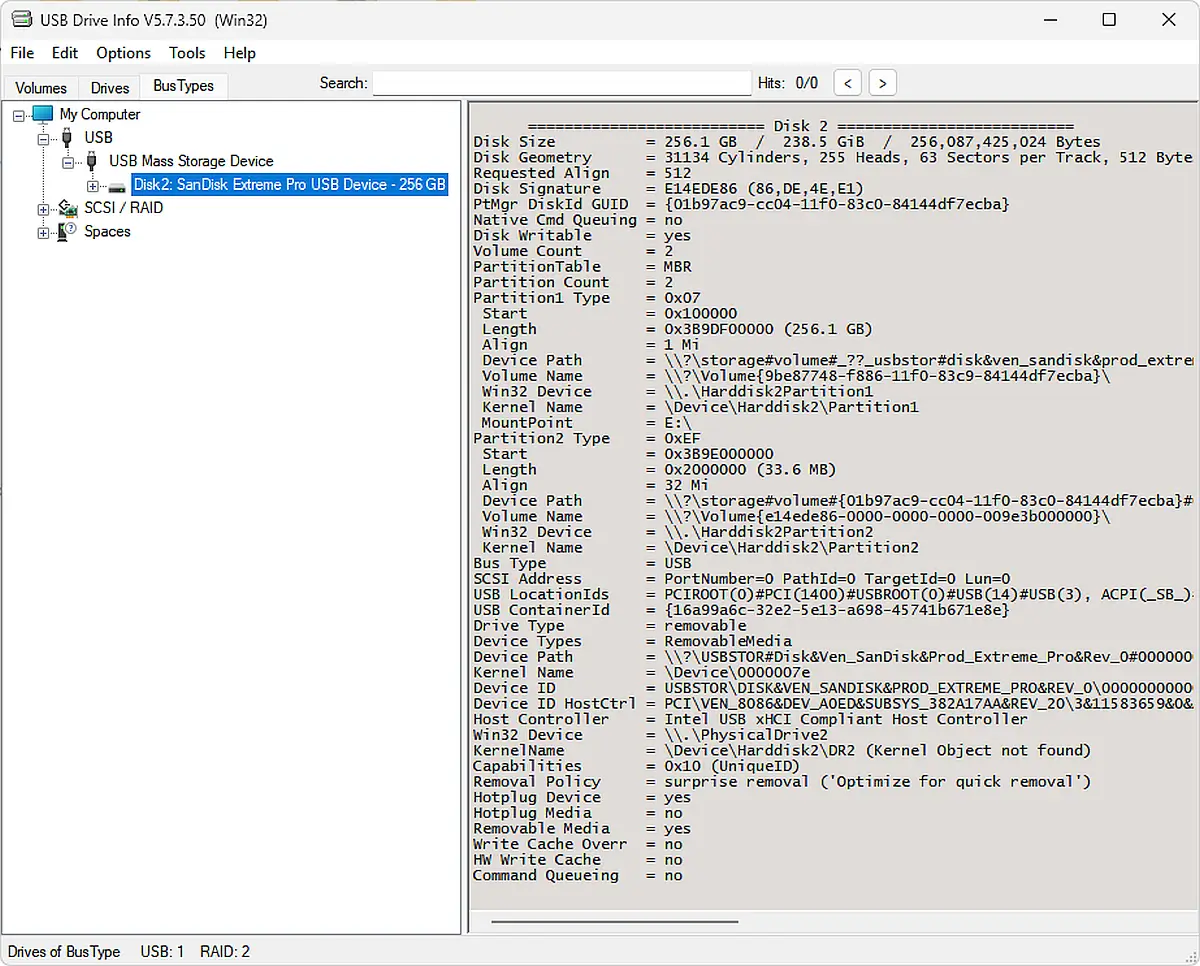Go to previous search hit button

pos(847,83)
